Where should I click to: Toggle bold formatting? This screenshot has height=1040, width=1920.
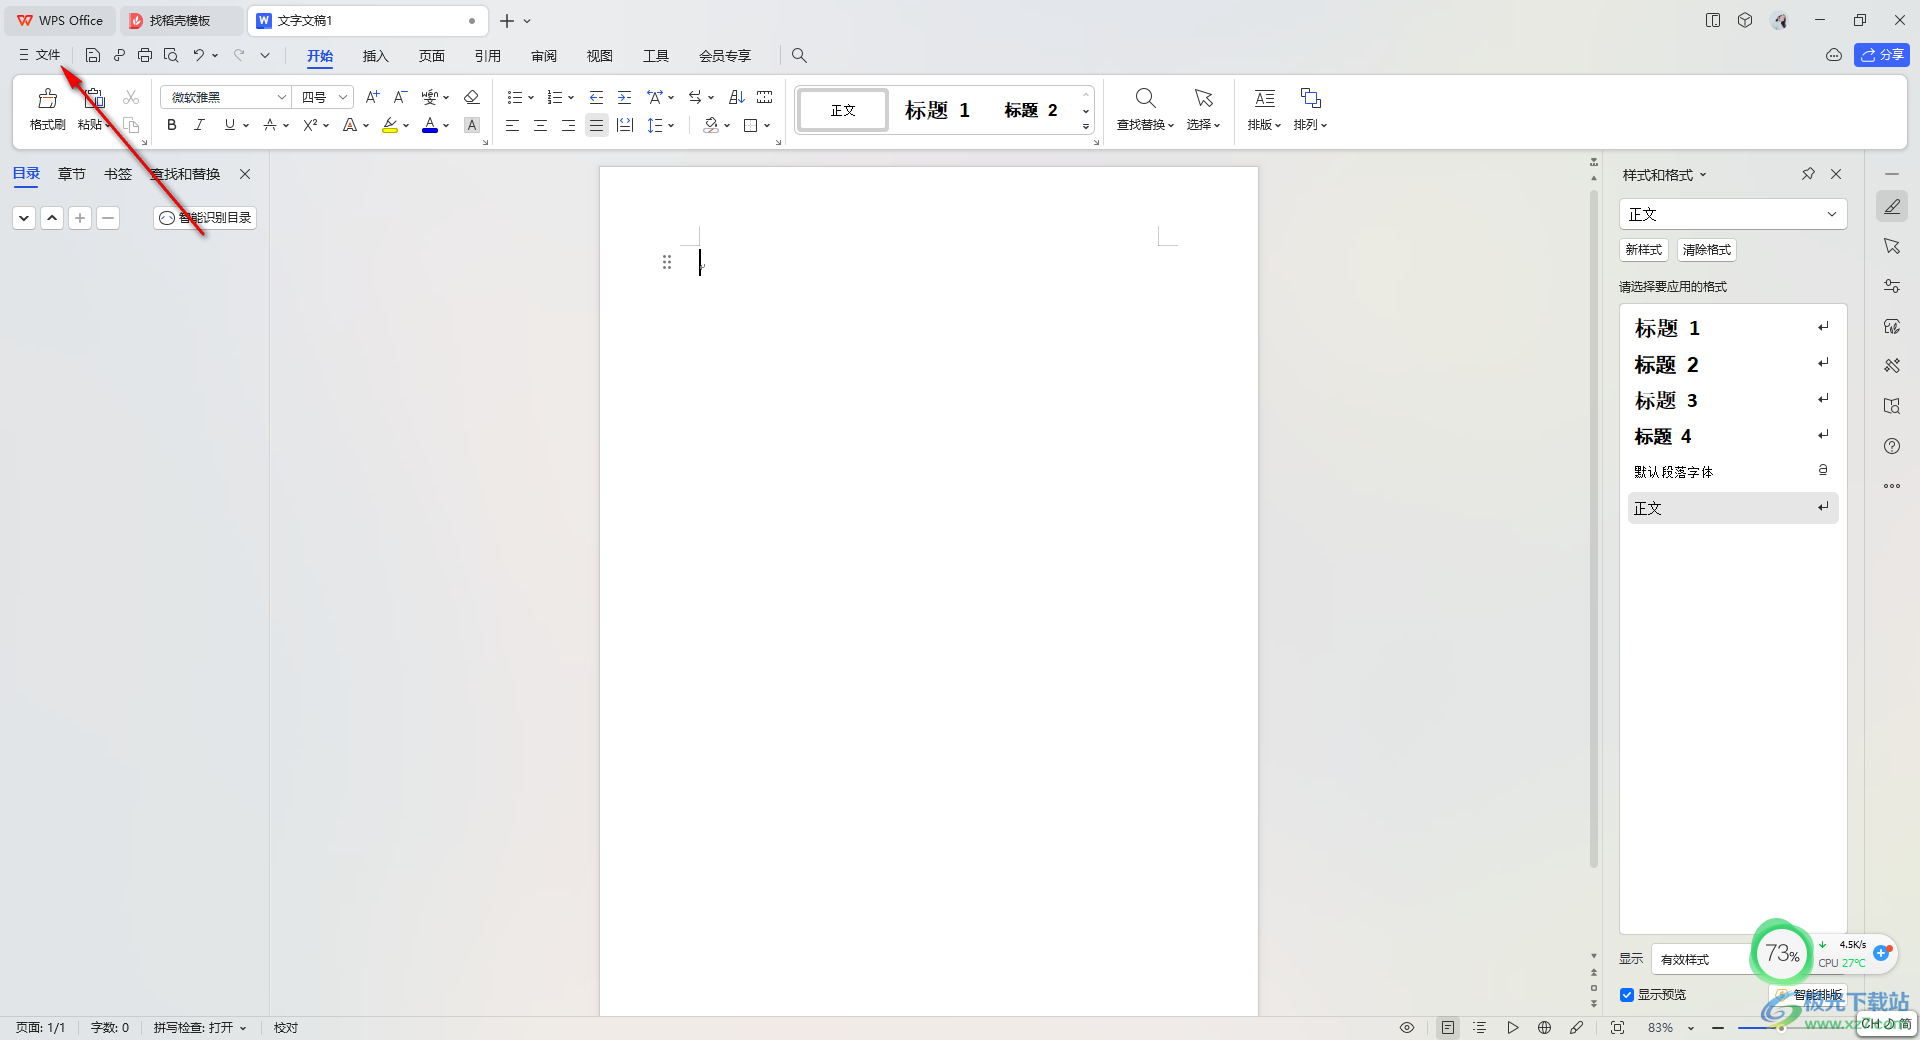pos(172,125)
